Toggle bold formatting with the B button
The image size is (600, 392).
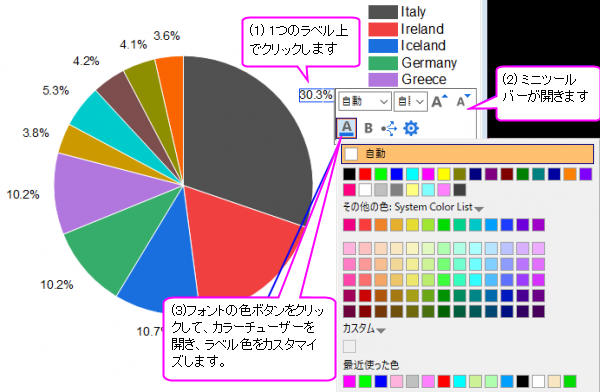(x=368, y=128)
